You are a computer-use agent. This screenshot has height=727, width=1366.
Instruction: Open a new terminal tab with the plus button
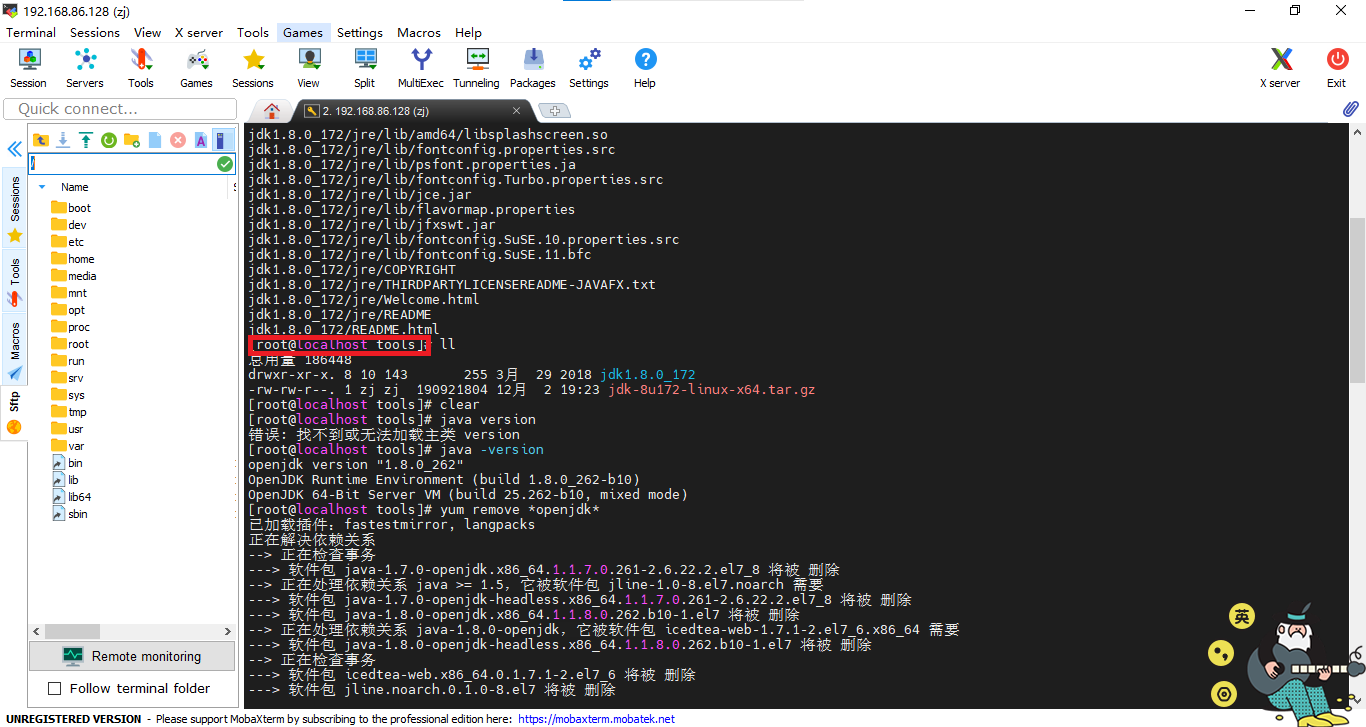pos(554,112)
